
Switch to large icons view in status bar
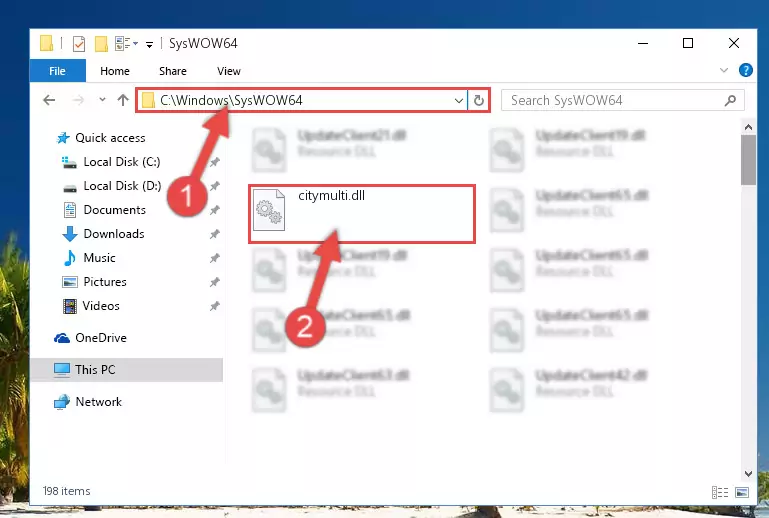(x=742, y=492)
